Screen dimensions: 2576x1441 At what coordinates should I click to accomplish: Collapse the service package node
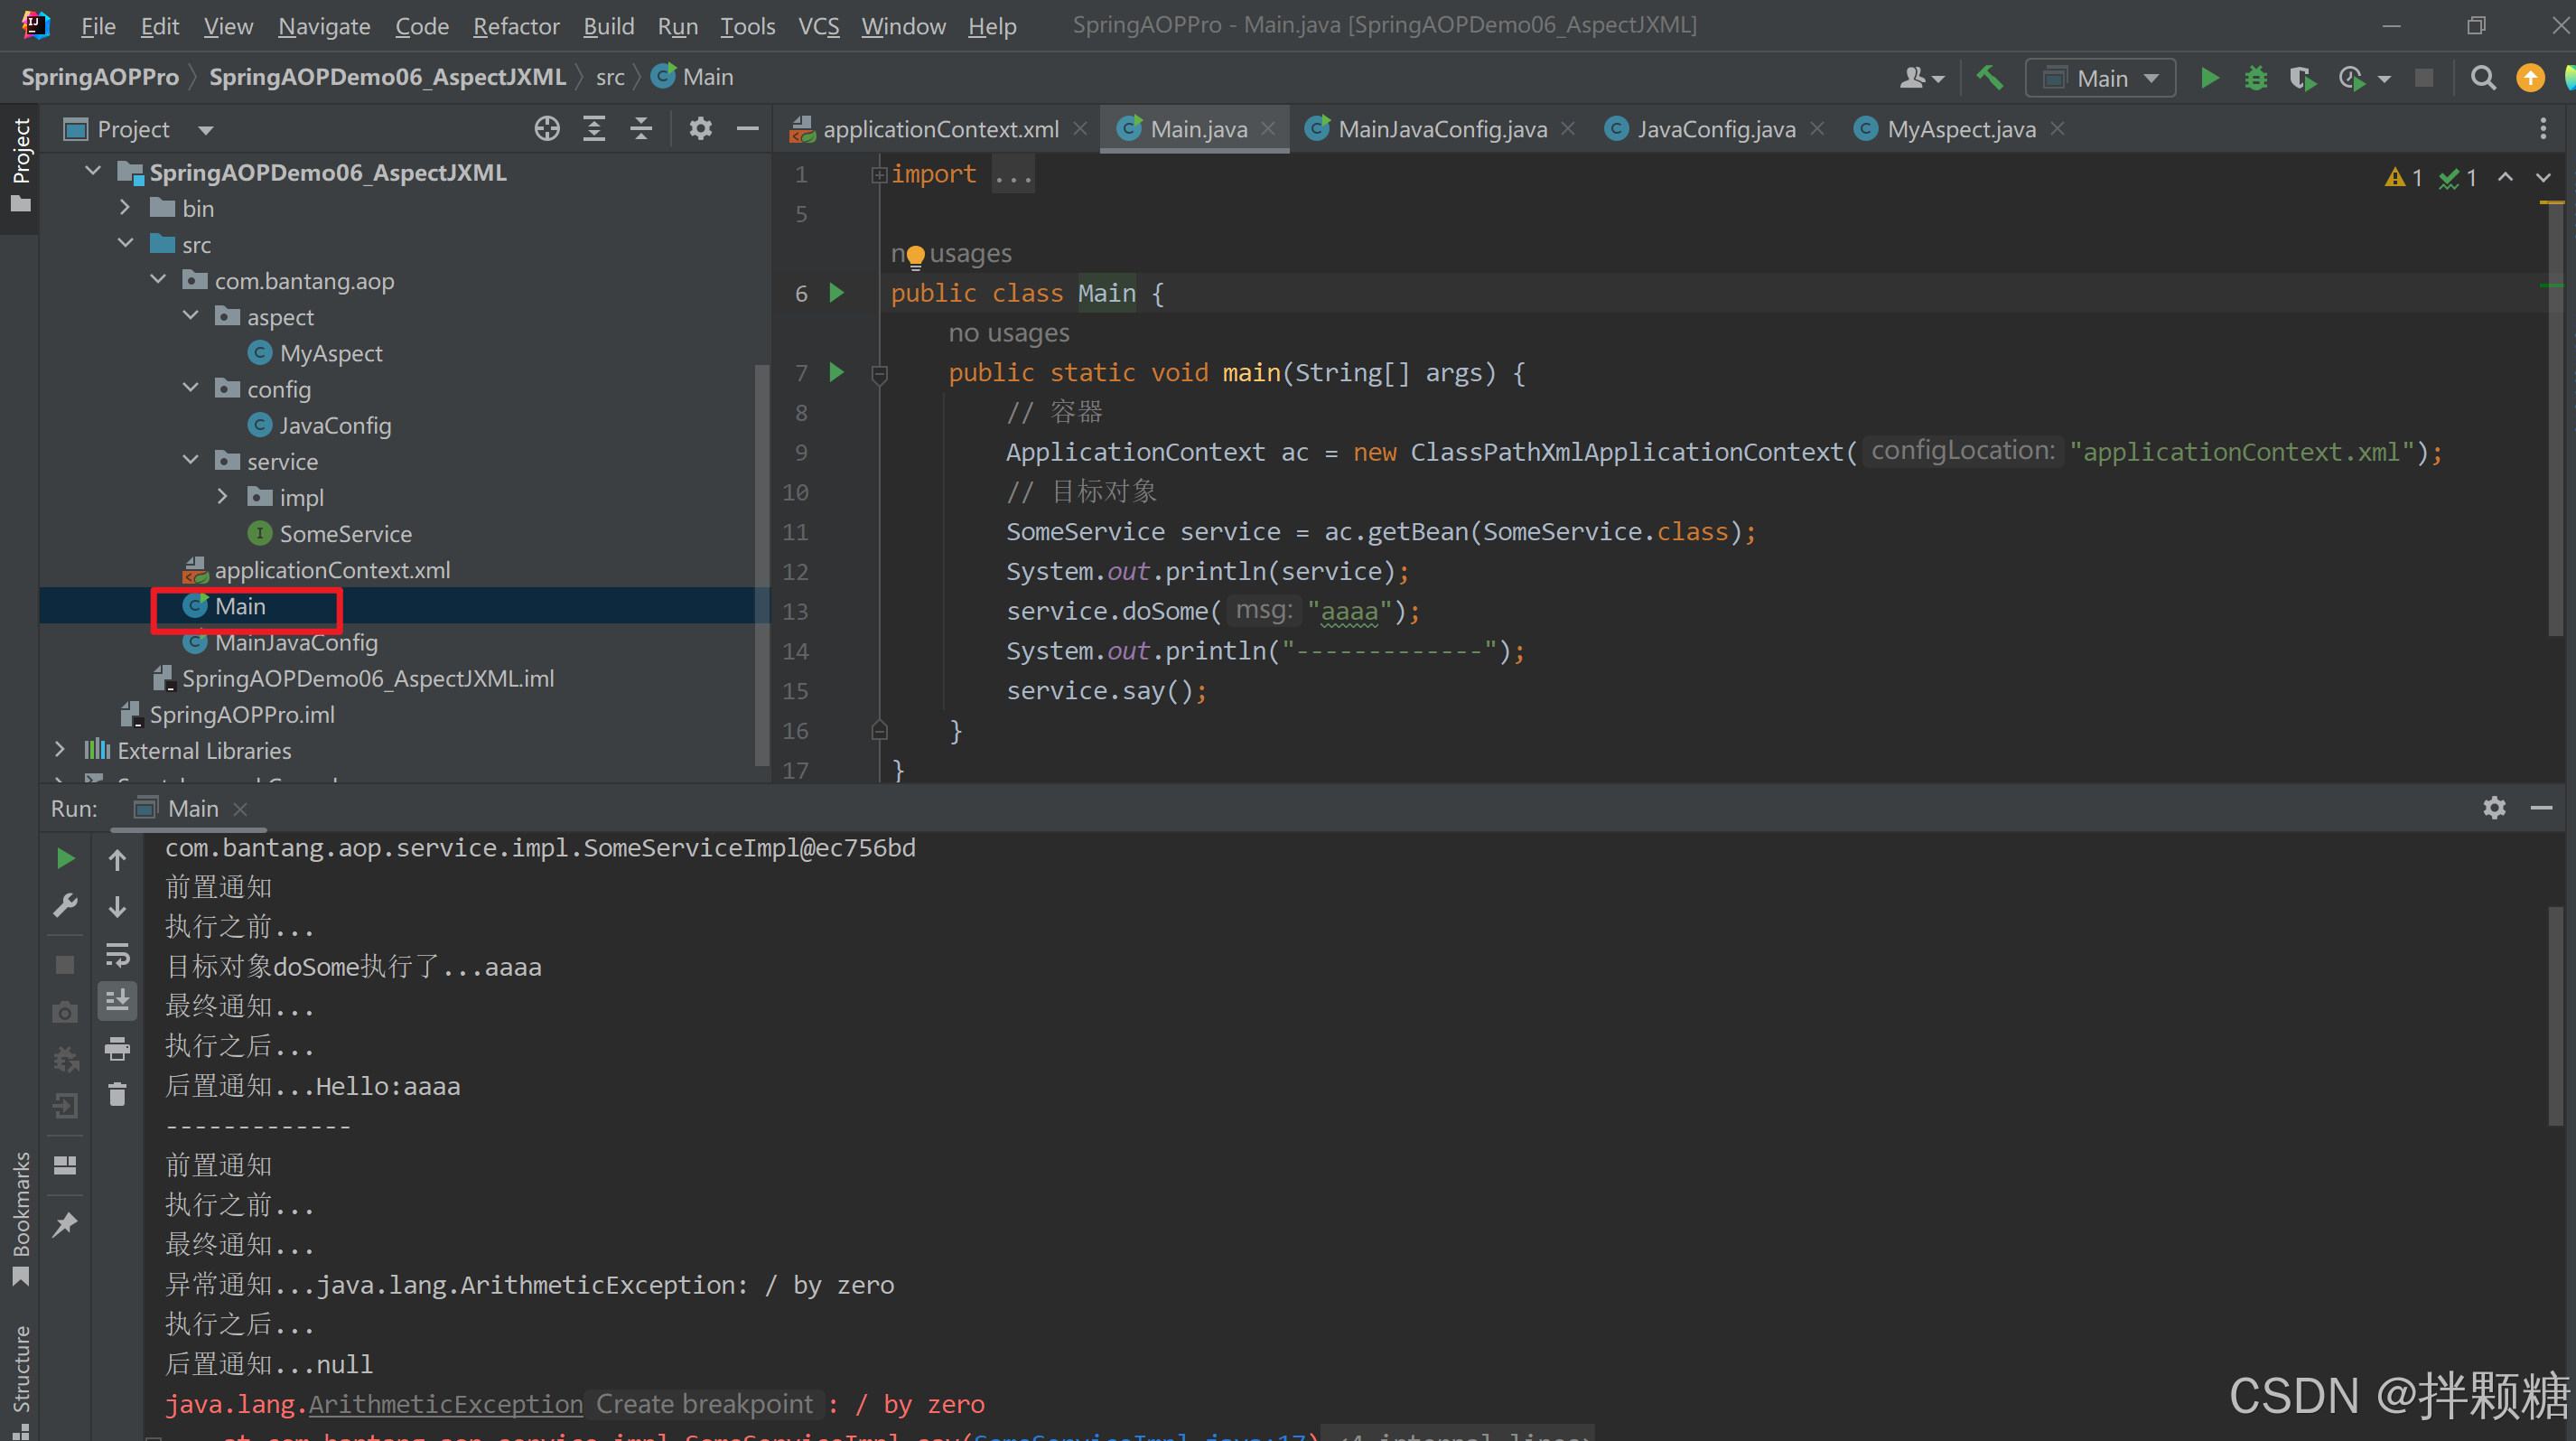[x=191, y=461]
